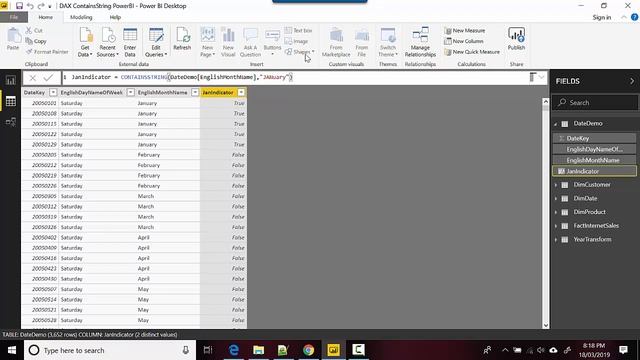Image resolution: width=640 pixels, height=360 pixels.
Task: Click New Quick Measure
Action: click(x=472, y=52)
